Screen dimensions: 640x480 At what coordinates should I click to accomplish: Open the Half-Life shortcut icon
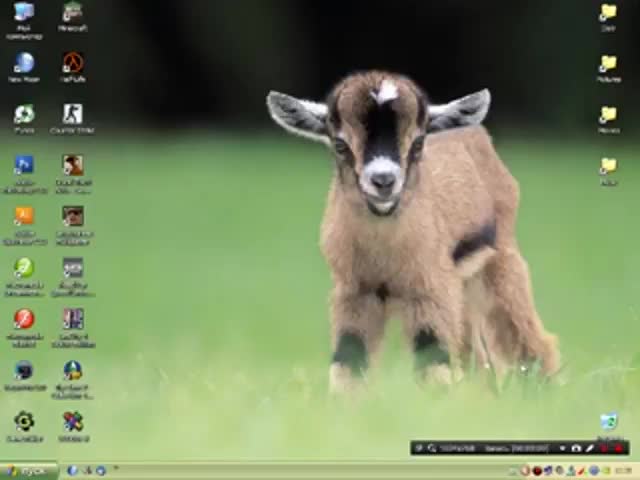click(x=72, y=64)
